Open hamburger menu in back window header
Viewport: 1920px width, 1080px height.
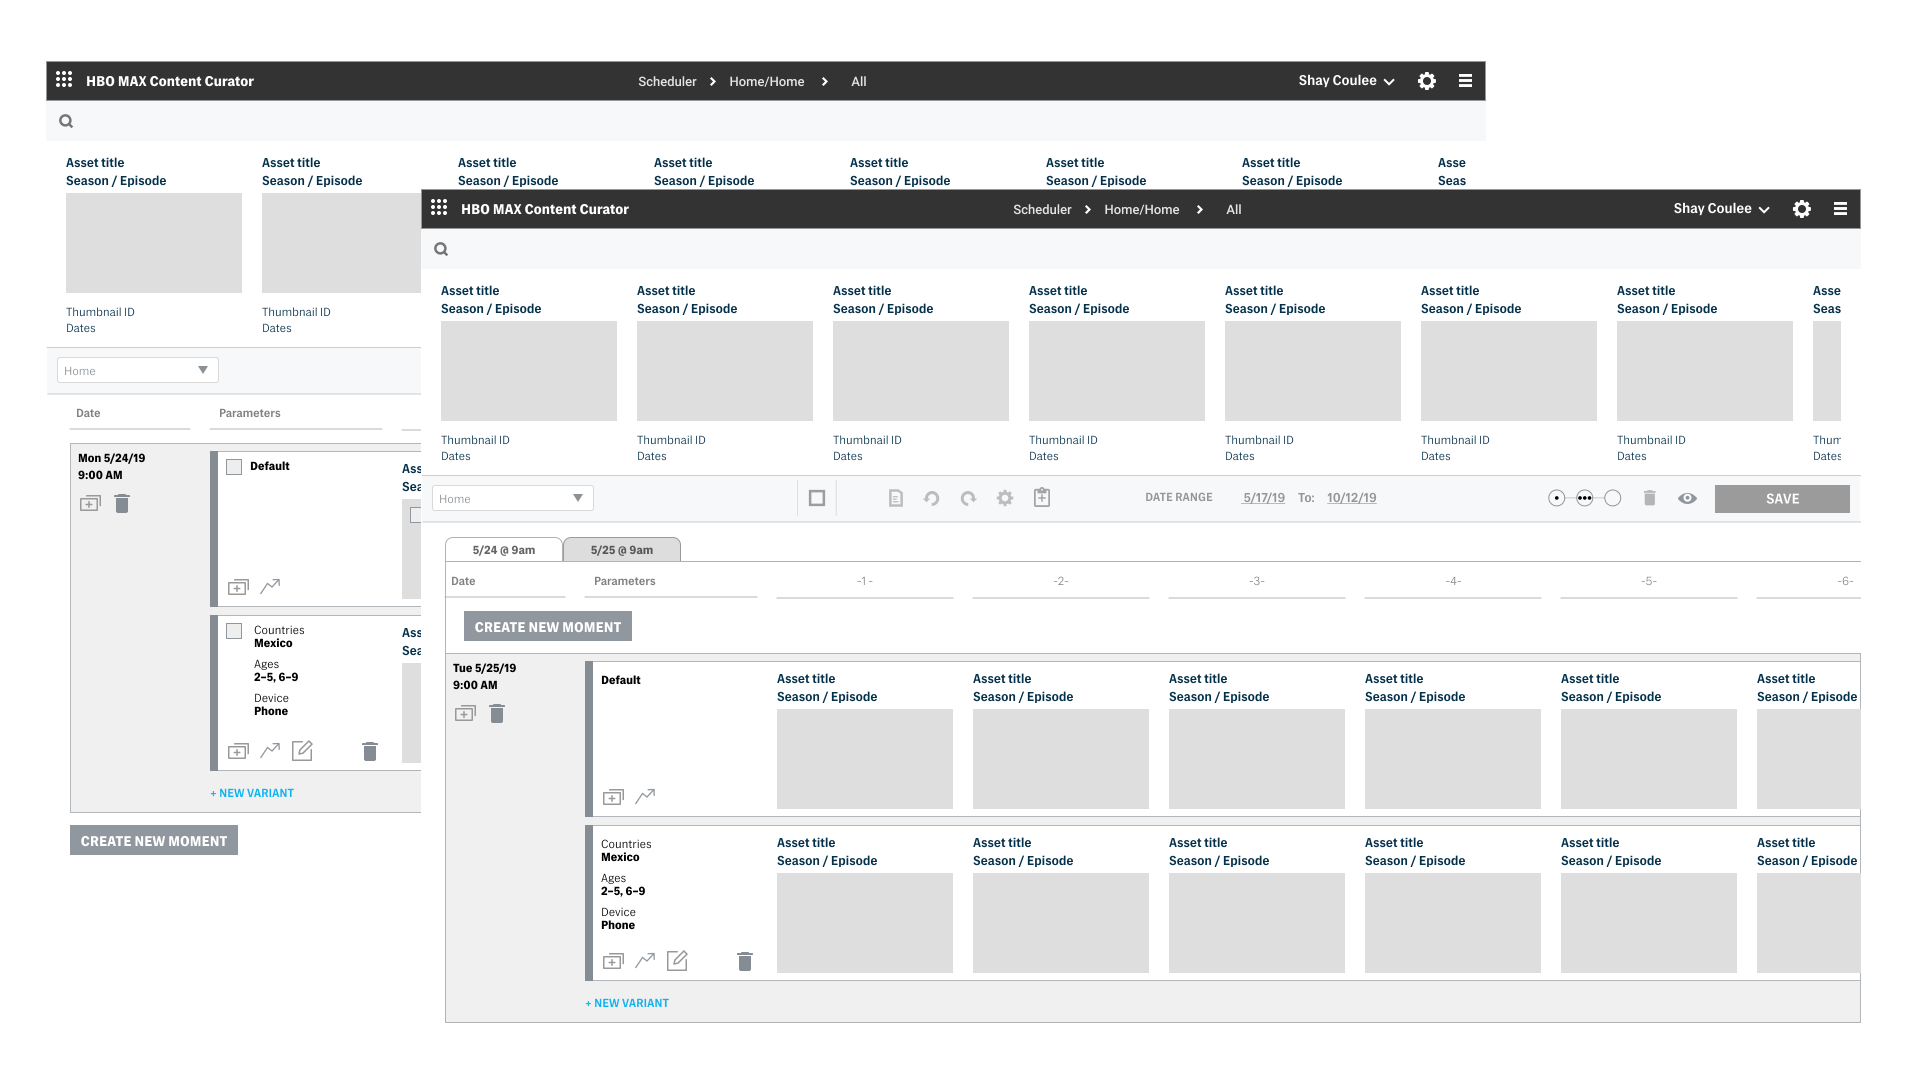pyautogui.click(x=1465, y=81)
